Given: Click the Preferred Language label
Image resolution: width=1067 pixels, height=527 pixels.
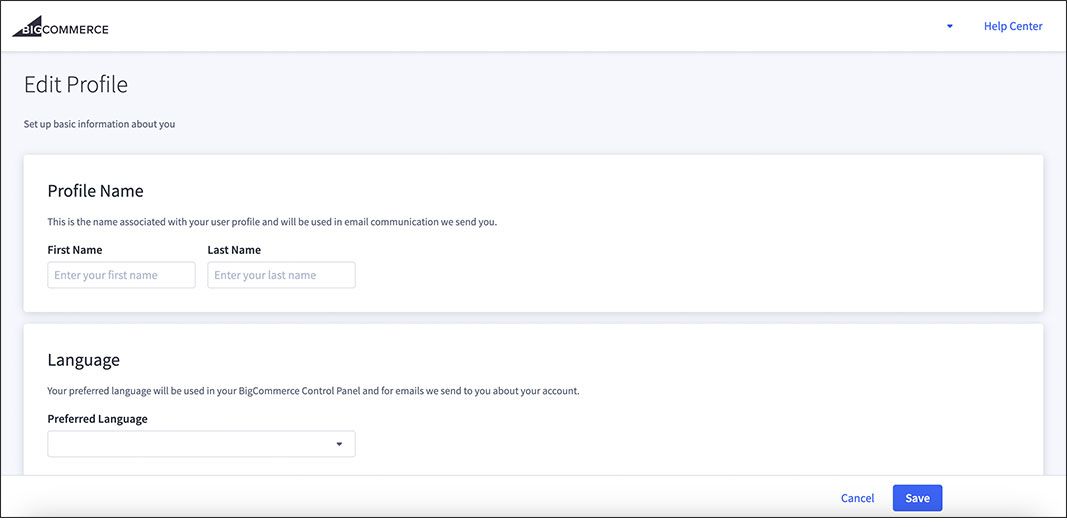Looking at the screenshot, I should tap(97, 419).
